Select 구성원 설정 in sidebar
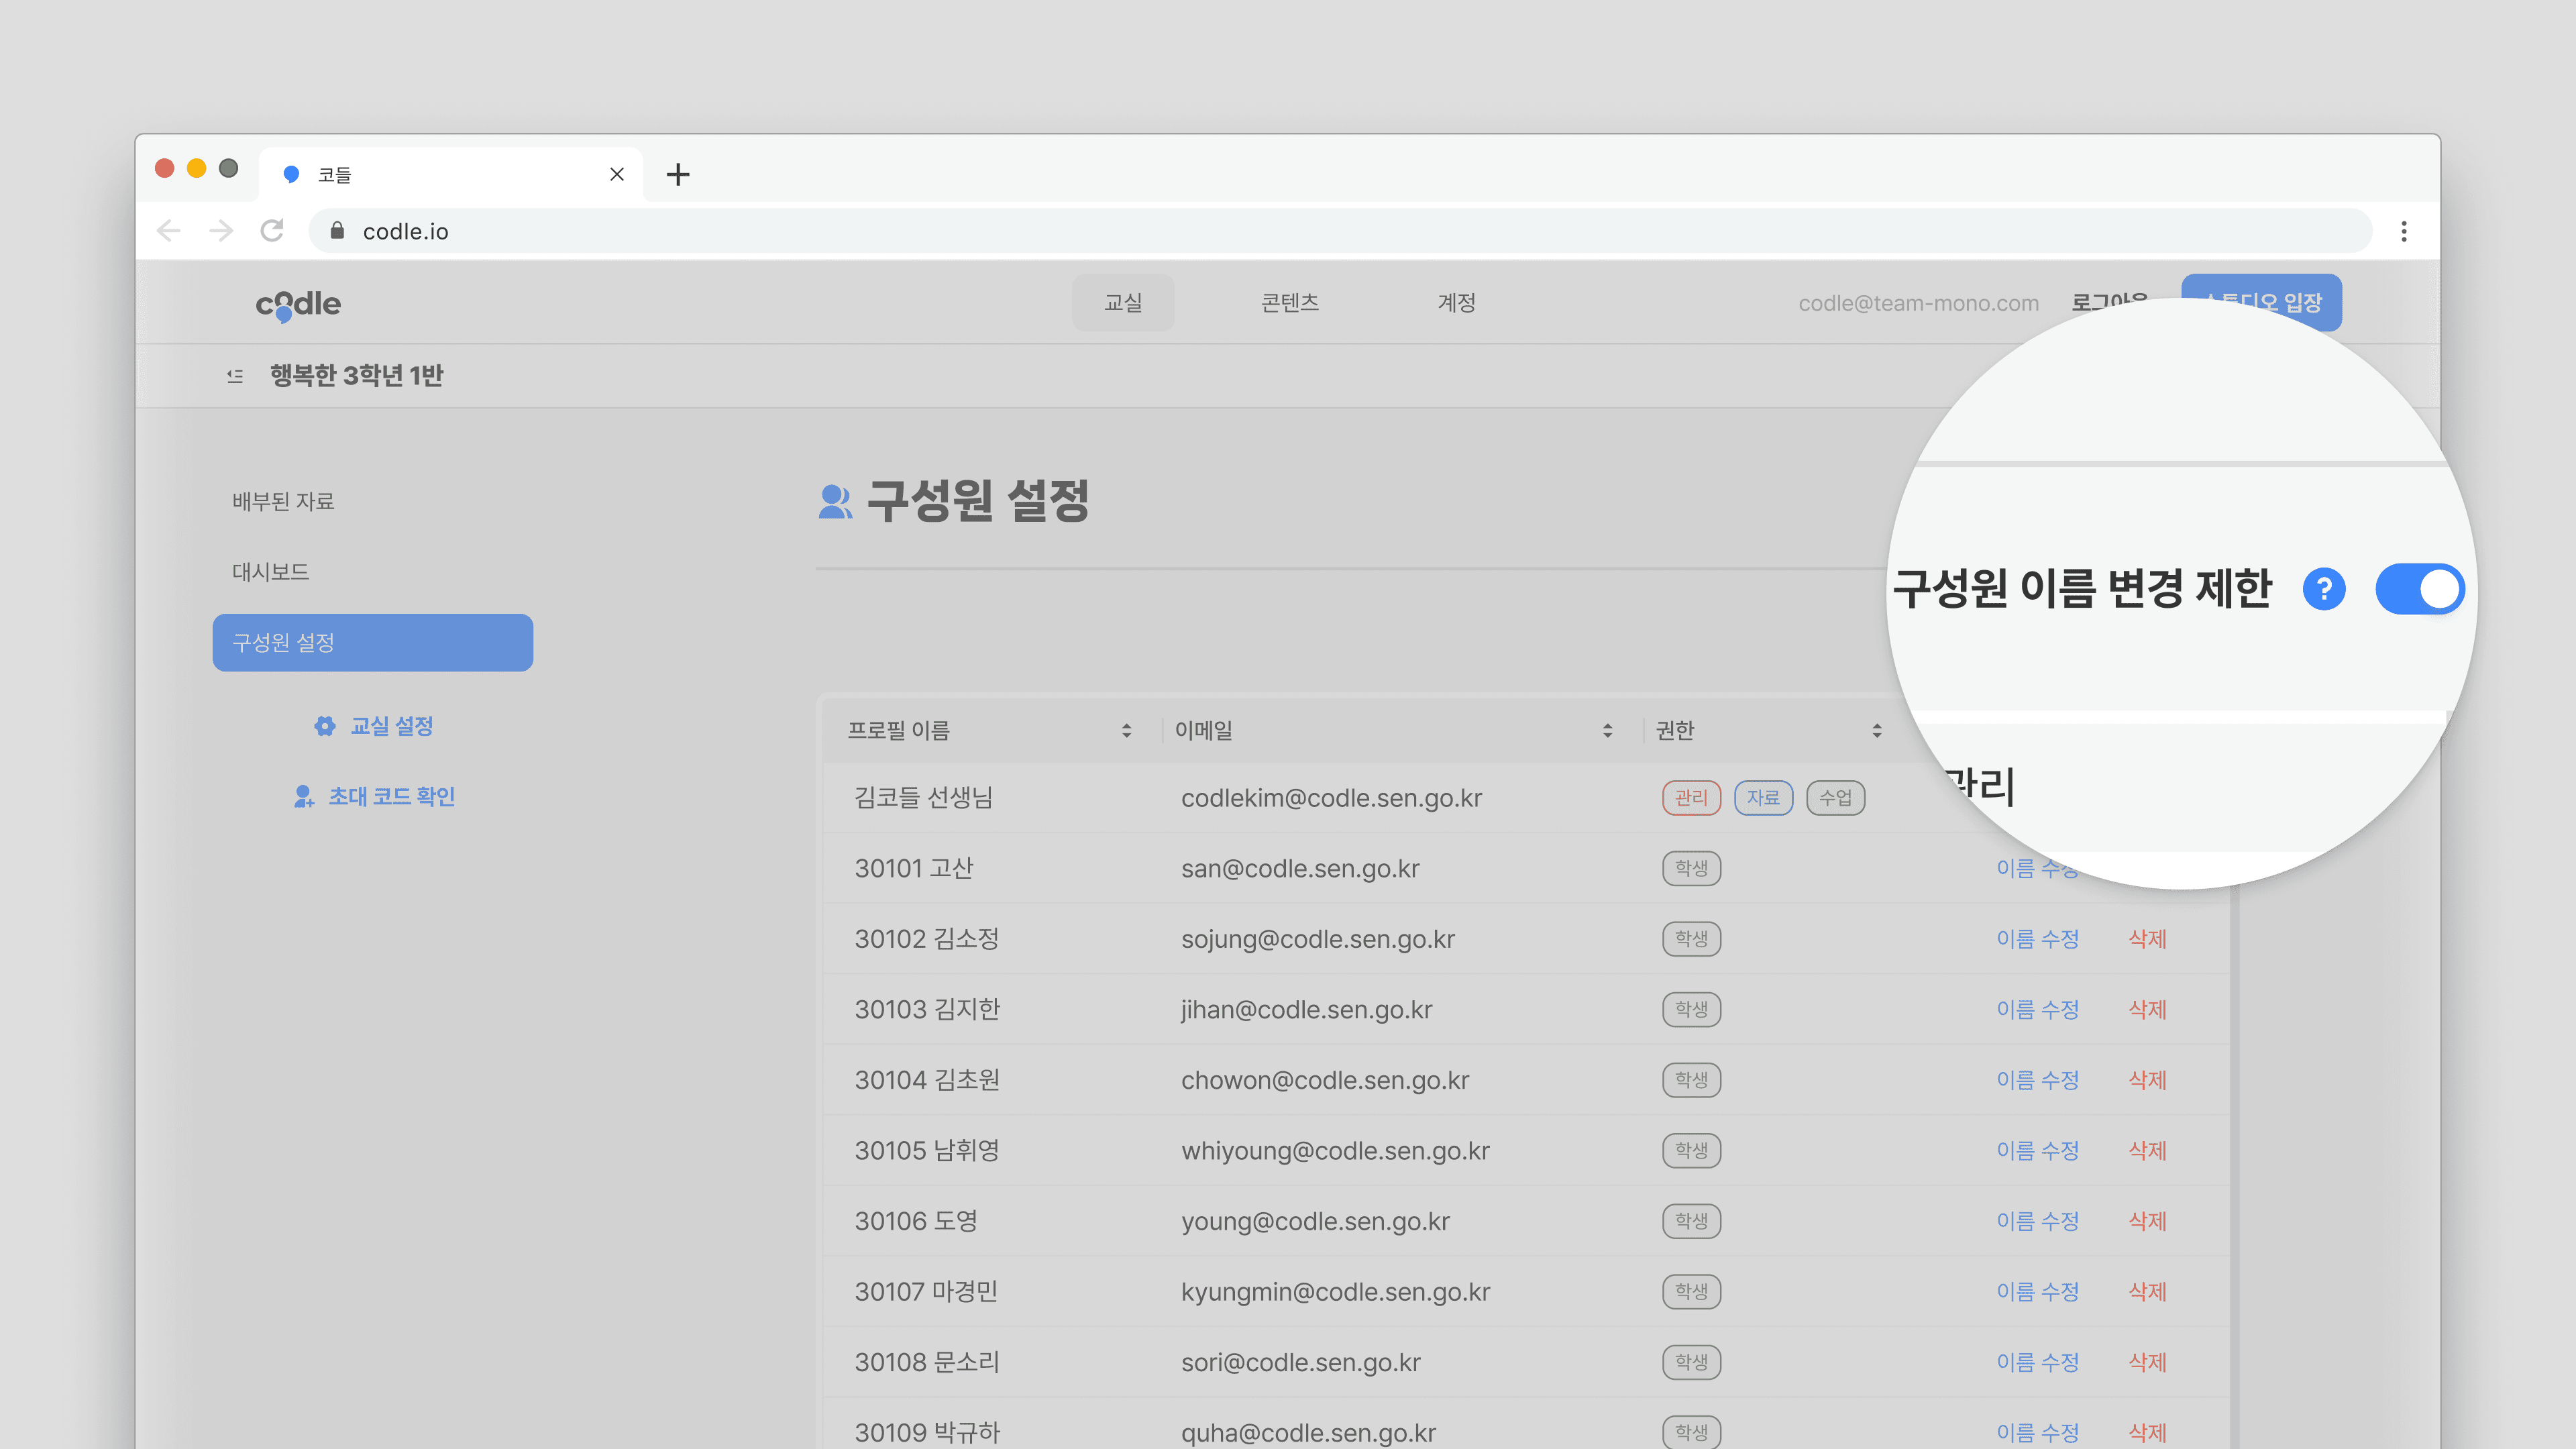This screenshot has height=1449, width=2576. coord(372,642)
